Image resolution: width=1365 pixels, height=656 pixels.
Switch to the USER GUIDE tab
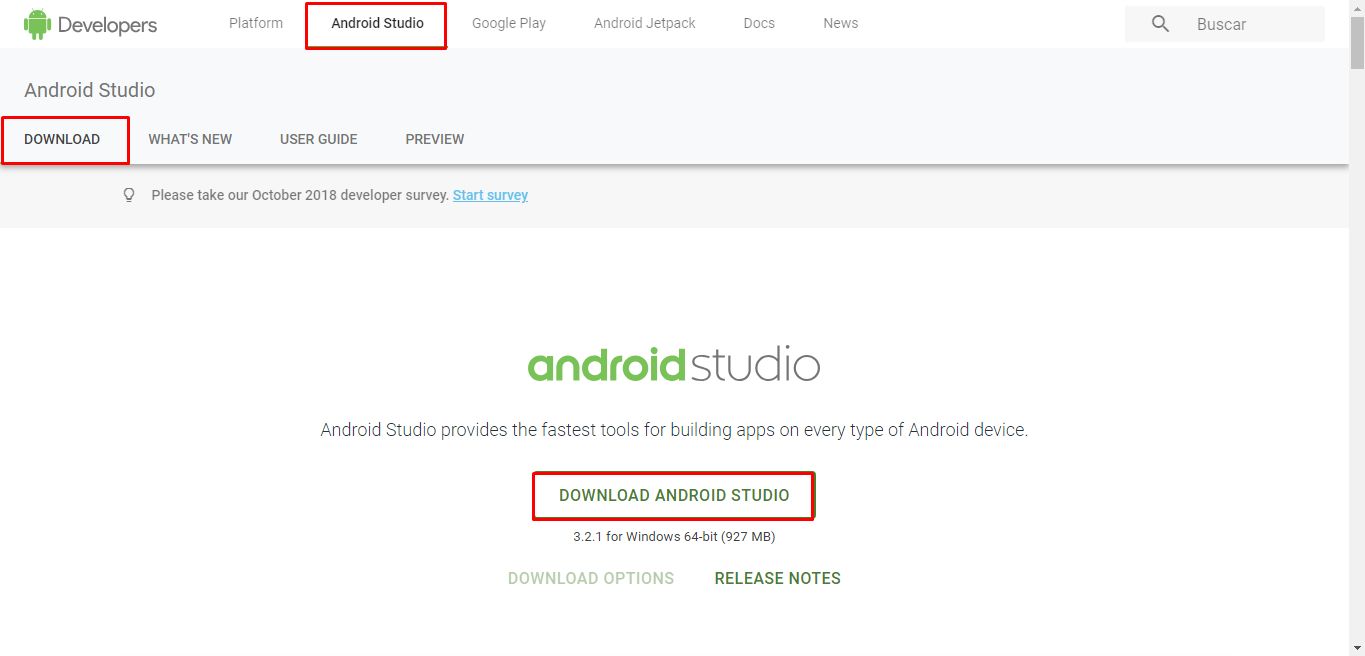tap(319, 139)
